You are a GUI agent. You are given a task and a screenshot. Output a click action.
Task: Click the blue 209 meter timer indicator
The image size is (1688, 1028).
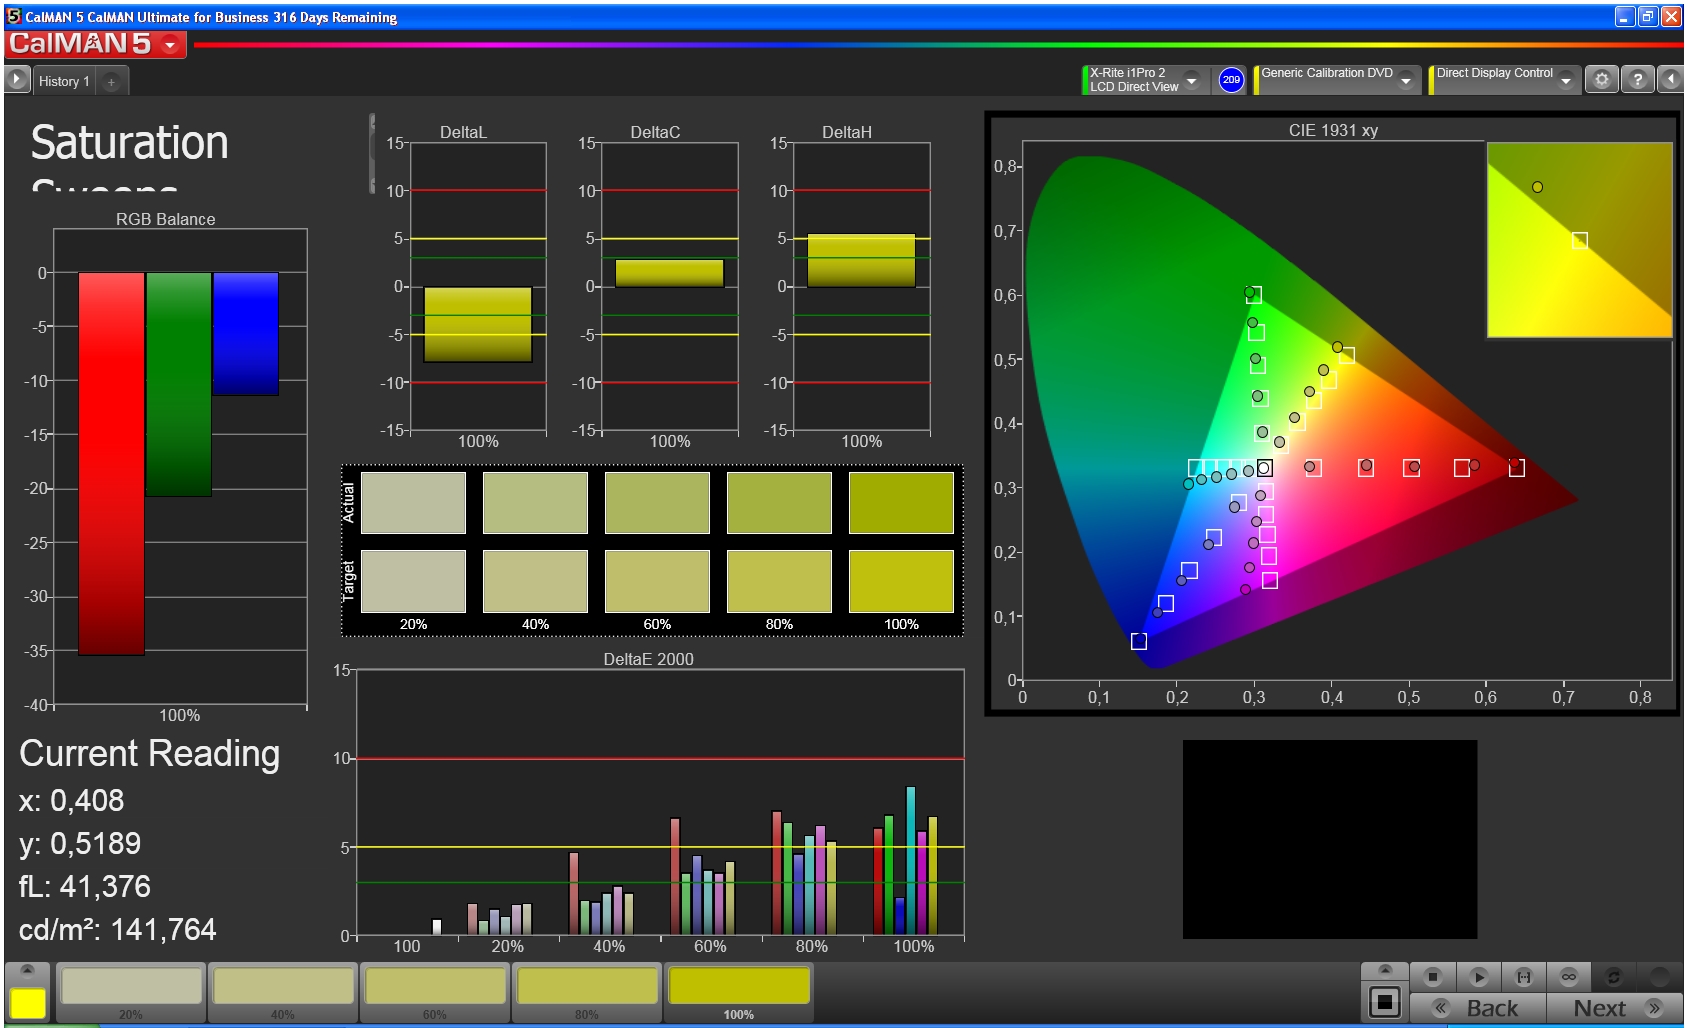(1231, 80)
